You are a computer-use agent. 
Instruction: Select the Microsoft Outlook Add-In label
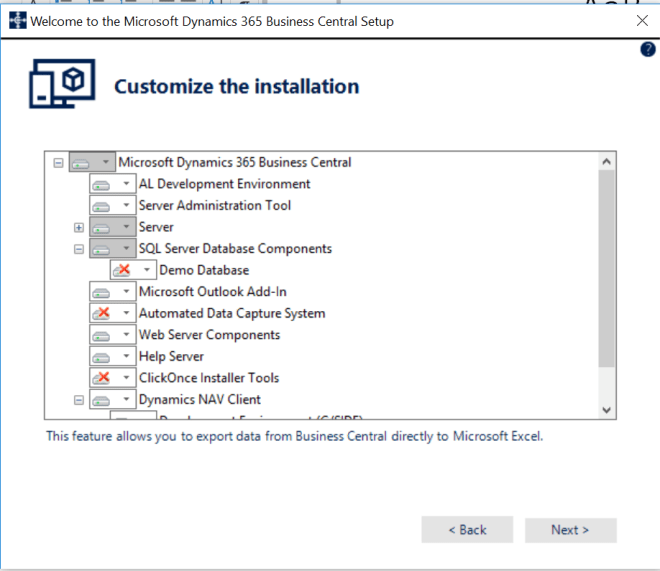tap(213, 292)
